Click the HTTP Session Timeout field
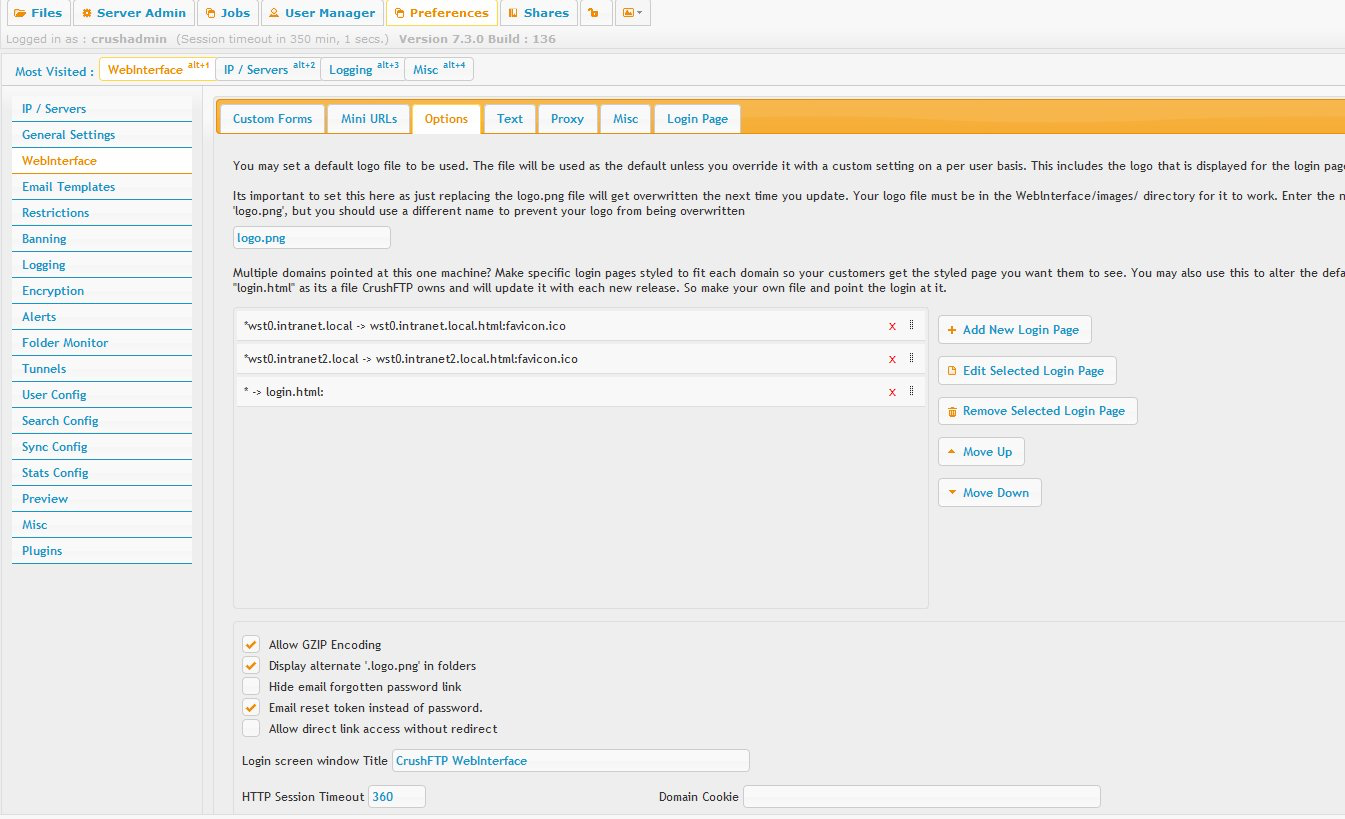 (397, 797)
